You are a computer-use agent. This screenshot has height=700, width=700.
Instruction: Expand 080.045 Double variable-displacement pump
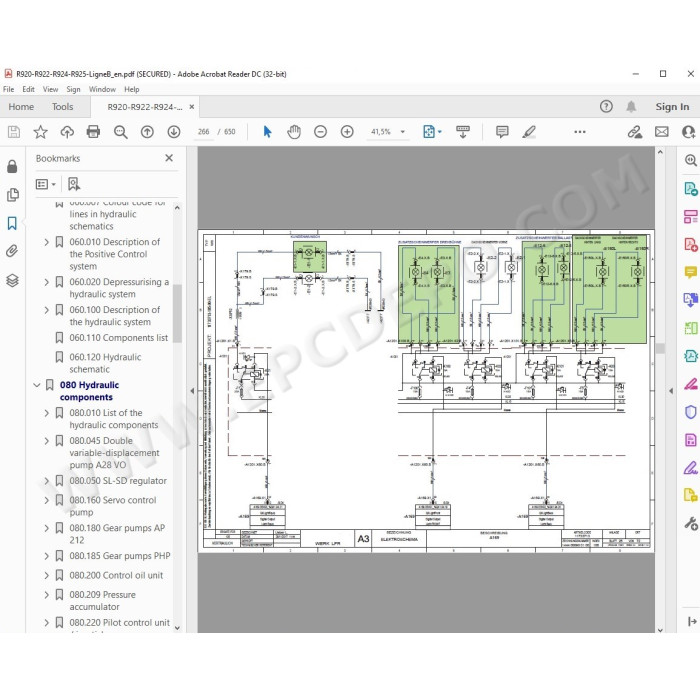[x=46, y=441]
